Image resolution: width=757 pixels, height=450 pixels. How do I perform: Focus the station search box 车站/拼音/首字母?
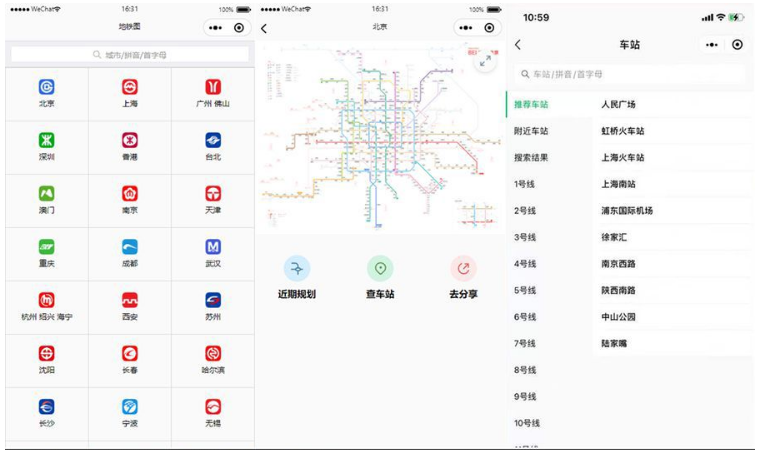coord(630,74)
